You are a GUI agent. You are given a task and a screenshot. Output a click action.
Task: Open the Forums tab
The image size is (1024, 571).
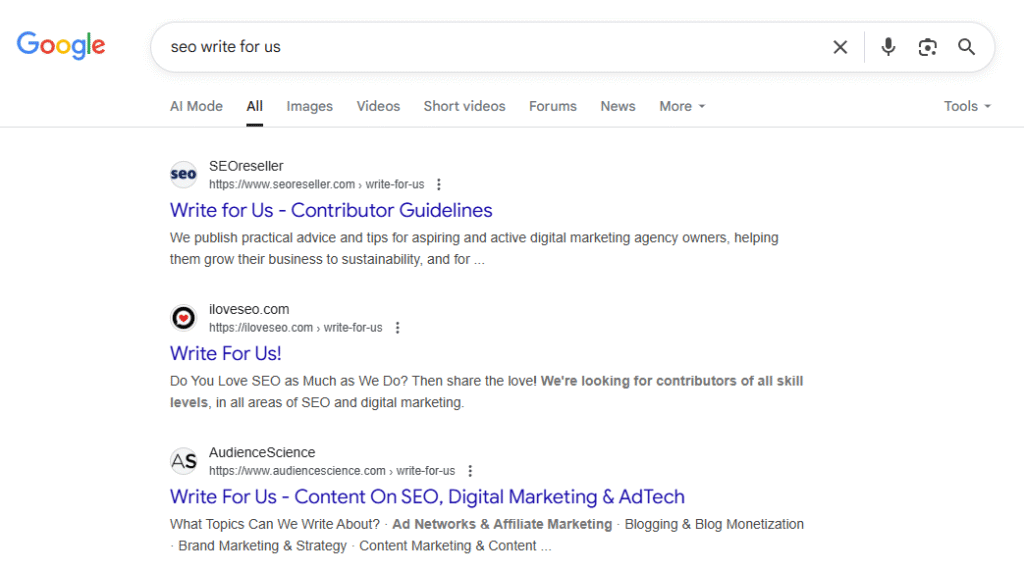[x=552, y=106]
